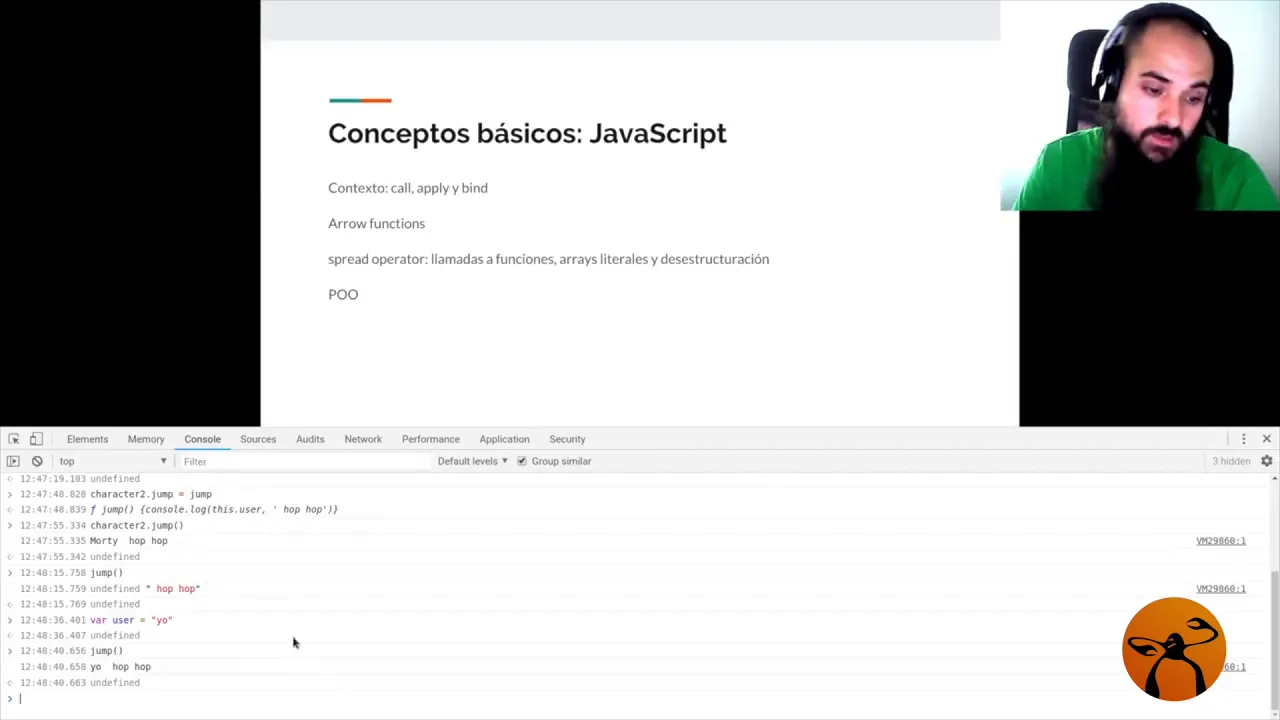
Task: Click the jump() entry at 12:48:40.656
Action: pyautogui.click(x=106, y=651)
